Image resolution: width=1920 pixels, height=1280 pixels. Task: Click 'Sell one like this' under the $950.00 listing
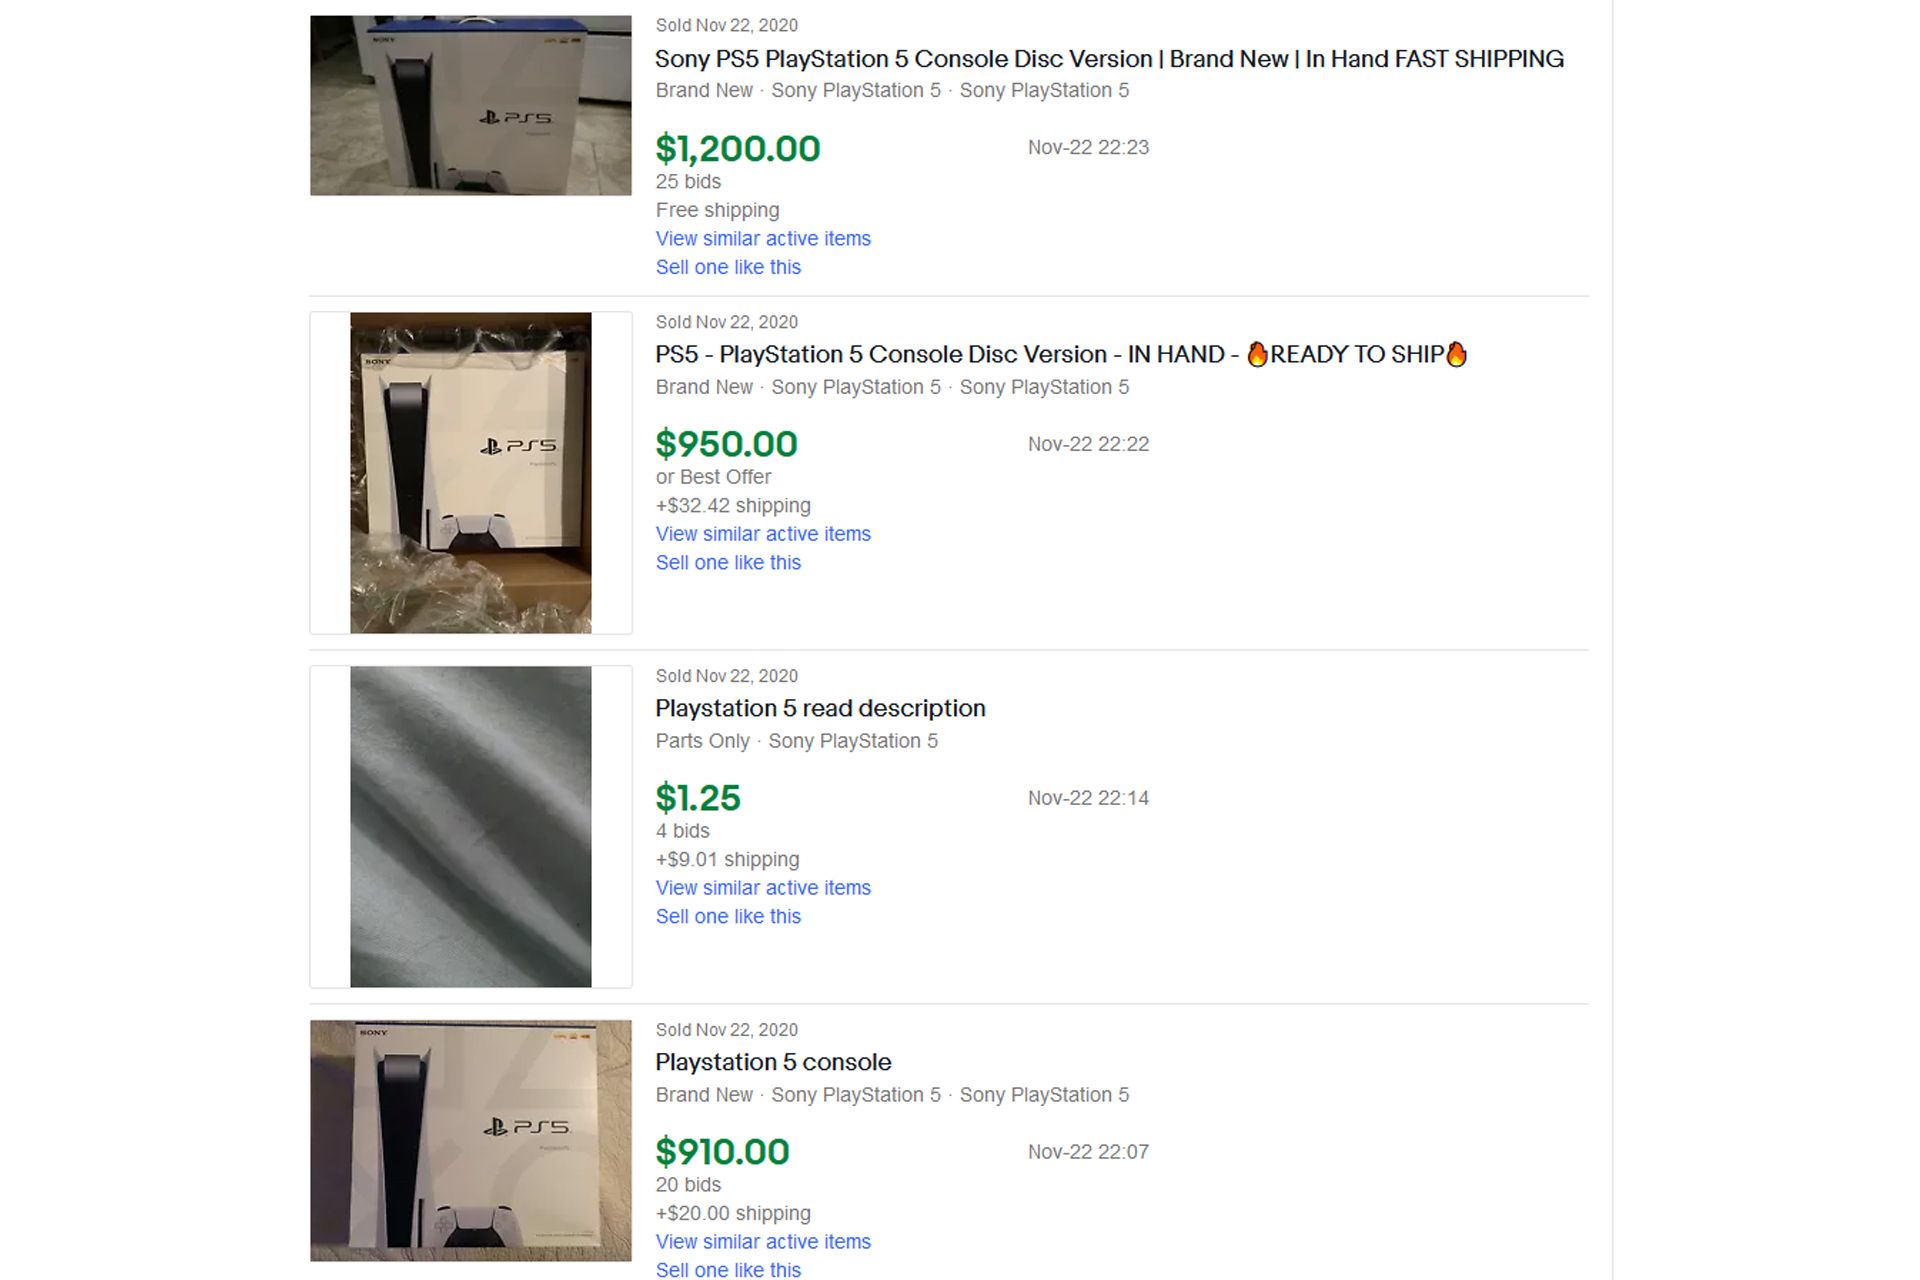(x=728, y=563)
